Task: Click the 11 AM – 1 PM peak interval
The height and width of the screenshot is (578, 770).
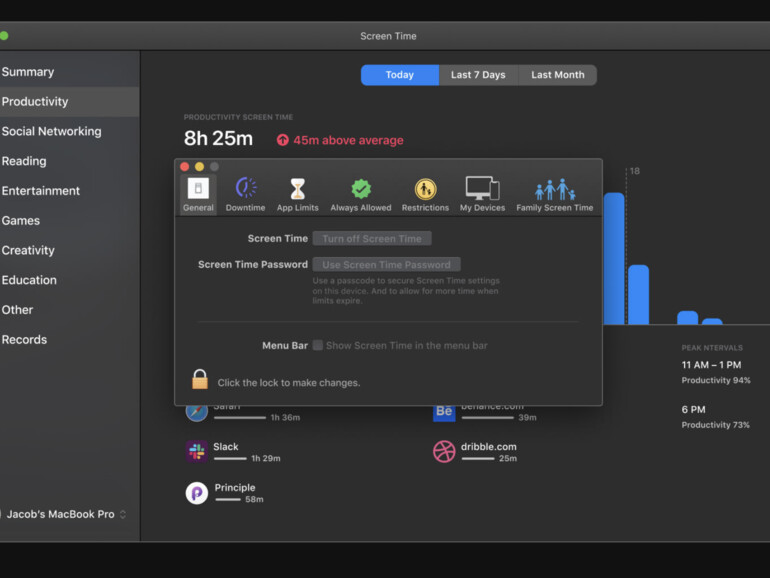Action: [711, 365]
